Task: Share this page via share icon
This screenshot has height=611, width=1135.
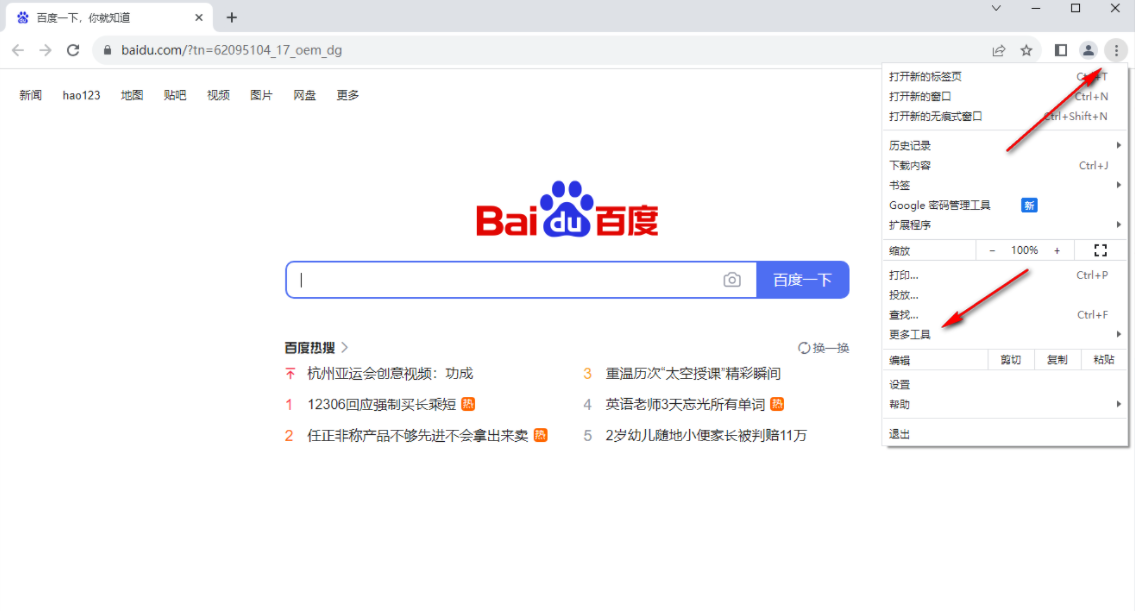Action: click(999, 50)
